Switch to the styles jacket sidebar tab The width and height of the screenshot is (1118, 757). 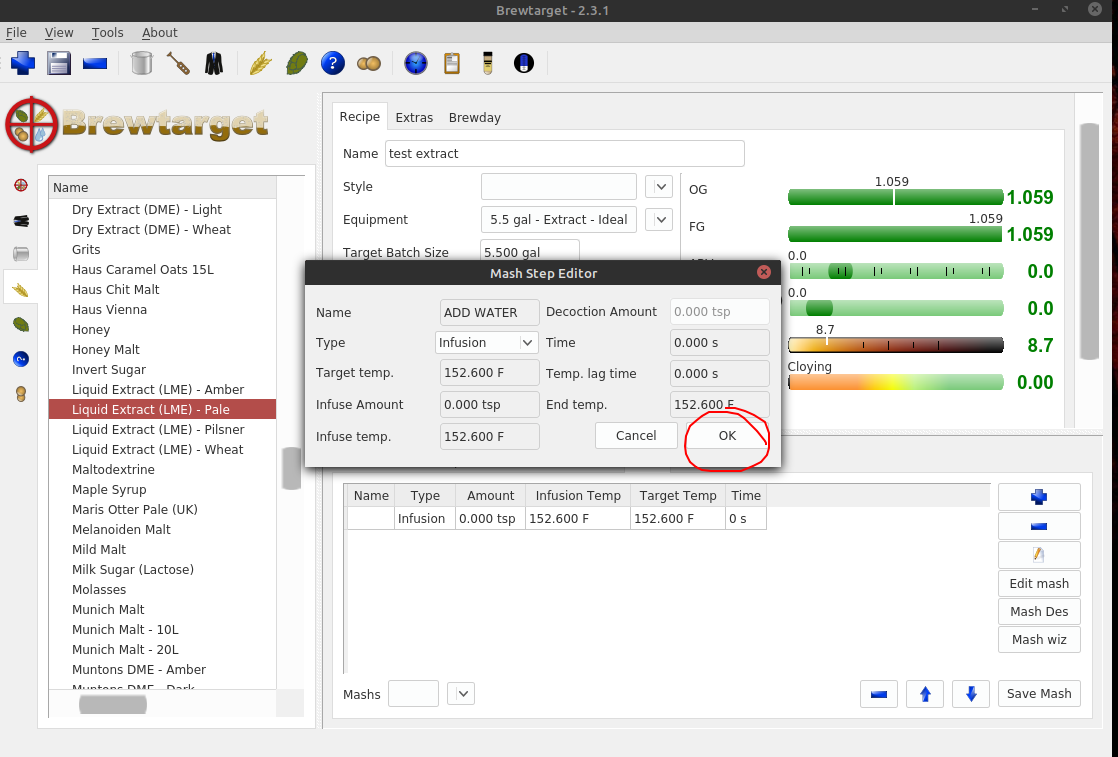click(21, 221)
